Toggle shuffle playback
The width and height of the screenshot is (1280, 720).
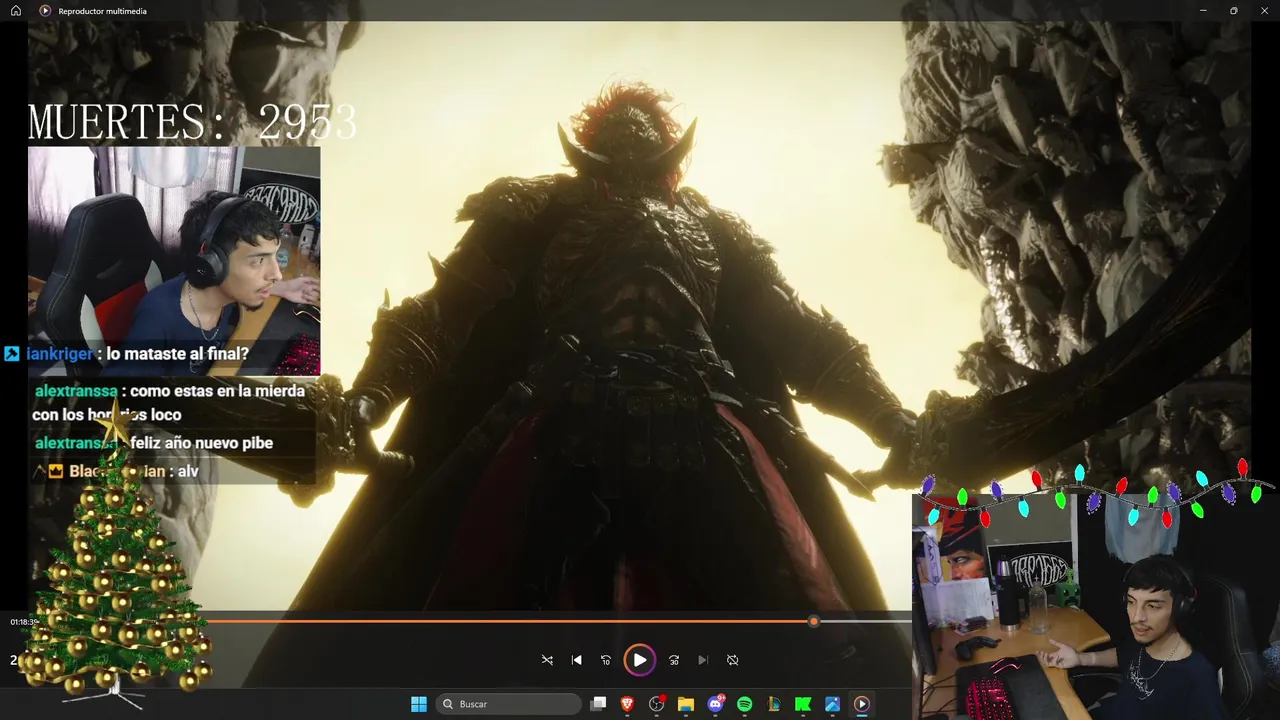547,660
